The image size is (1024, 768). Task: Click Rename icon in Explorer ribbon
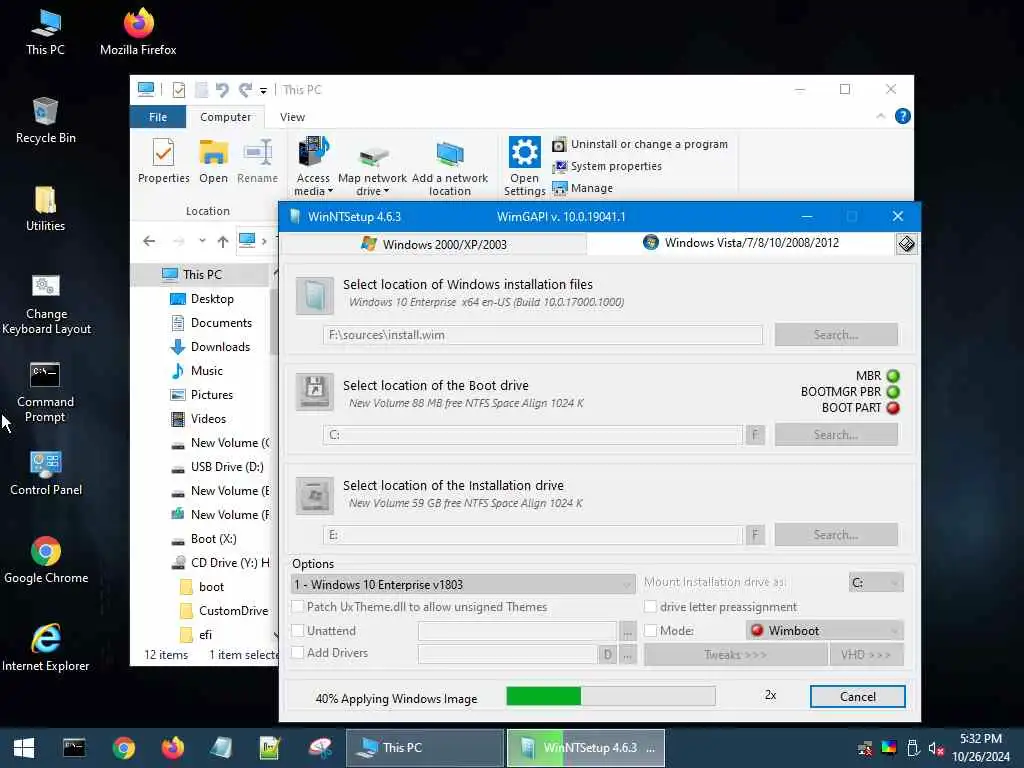[x=257, y=161]
